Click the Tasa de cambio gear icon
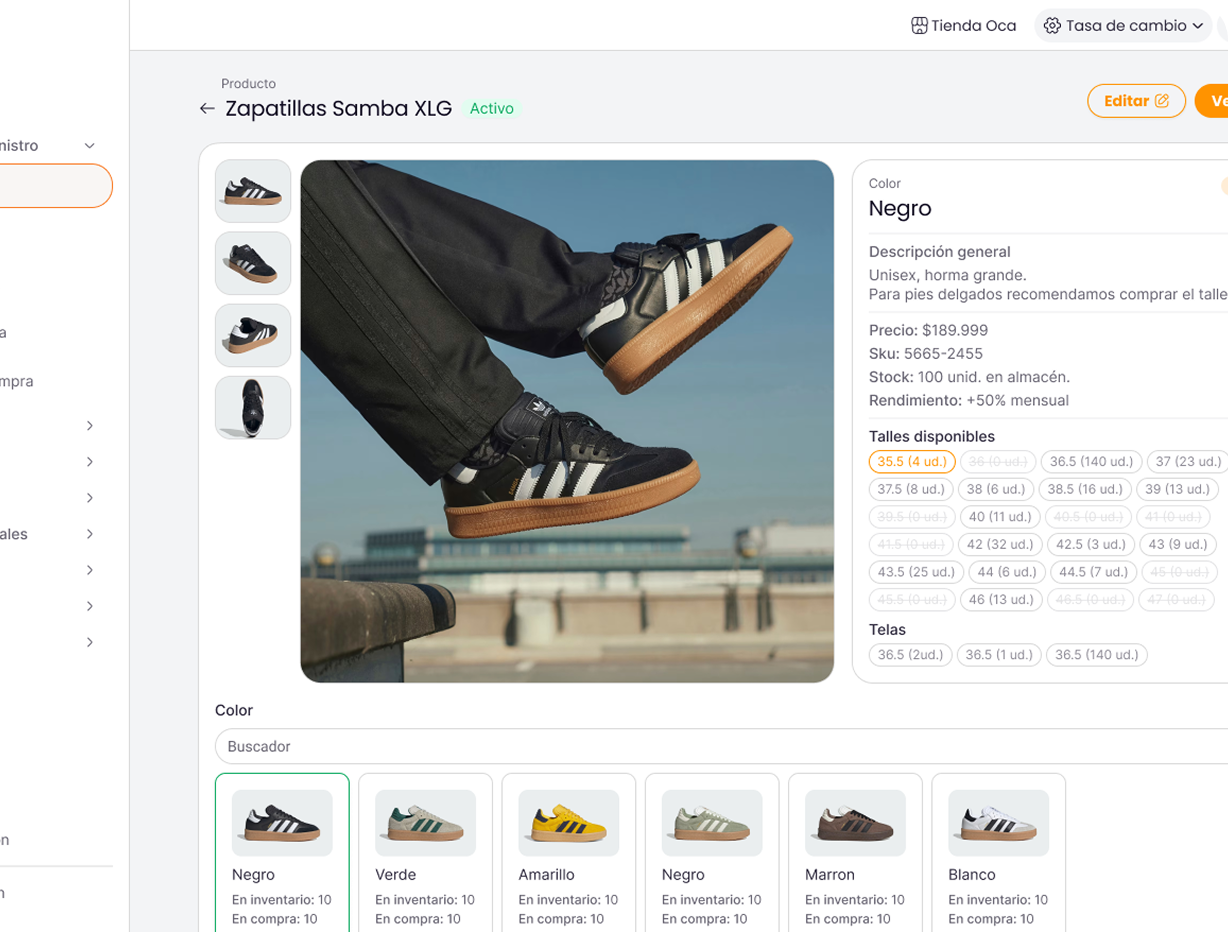1228x932 pixels. 1052,26
